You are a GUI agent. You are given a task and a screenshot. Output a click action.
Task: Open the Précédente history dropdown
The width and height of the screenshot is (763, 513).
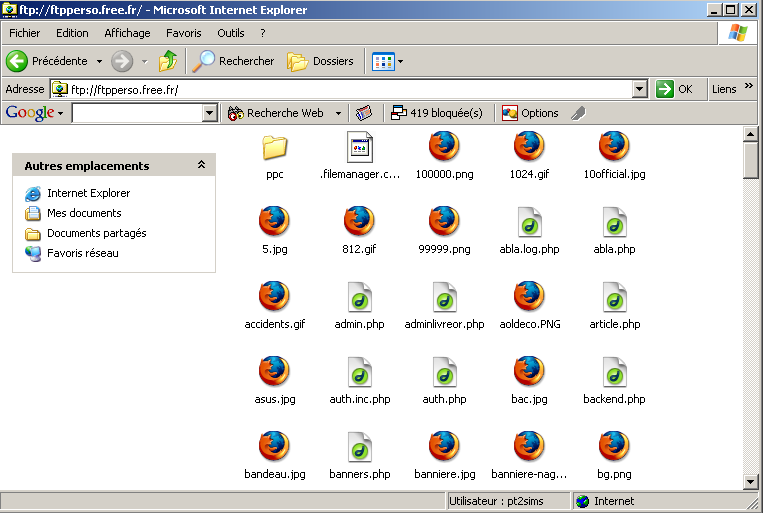click(99, 61)
